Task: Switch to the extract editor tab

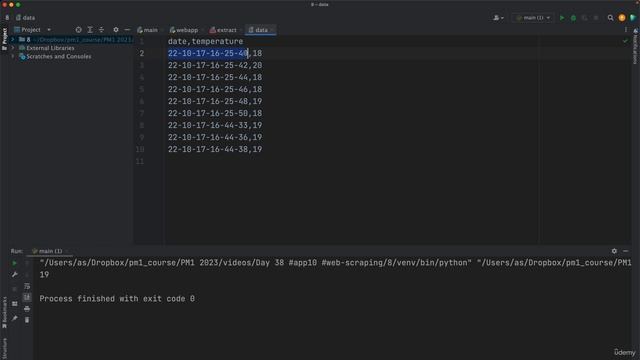Action: tap(224, 30)
